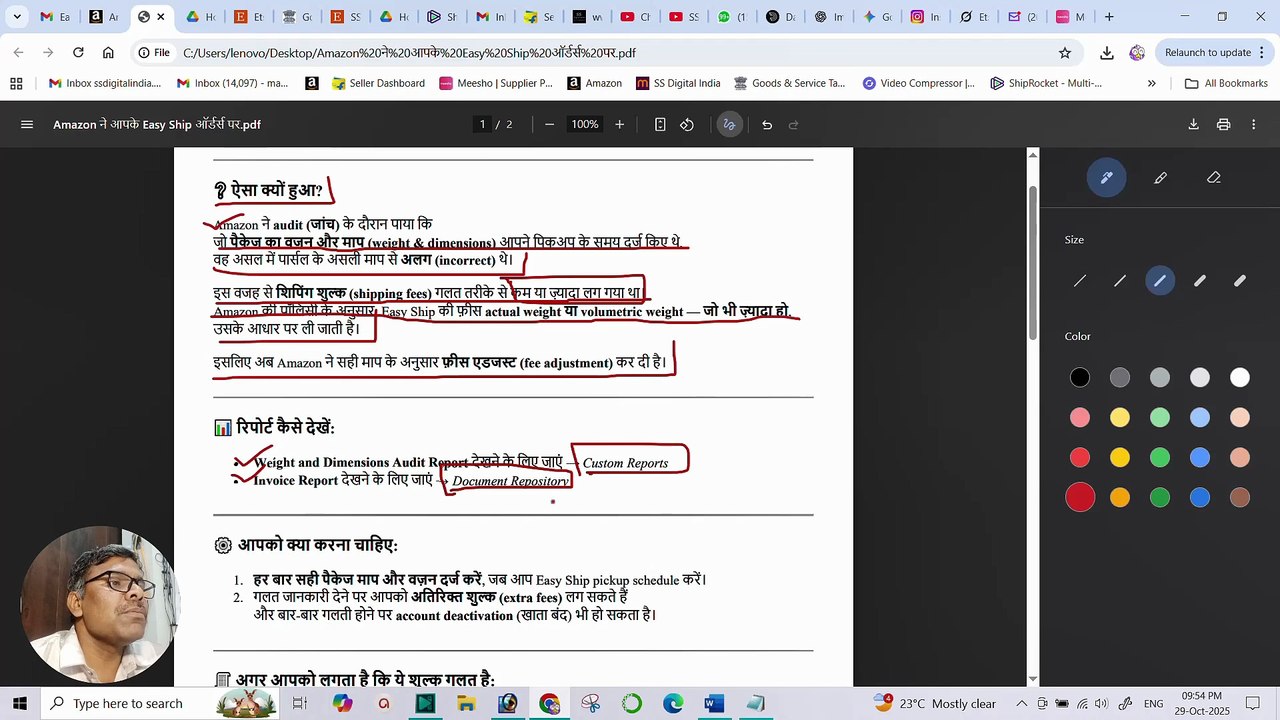Image resolution: width=1280 pixels, height=720 pixels.
Task: Switch to the YouTube tab labeled Ch
Action: [x=635, y=17]
